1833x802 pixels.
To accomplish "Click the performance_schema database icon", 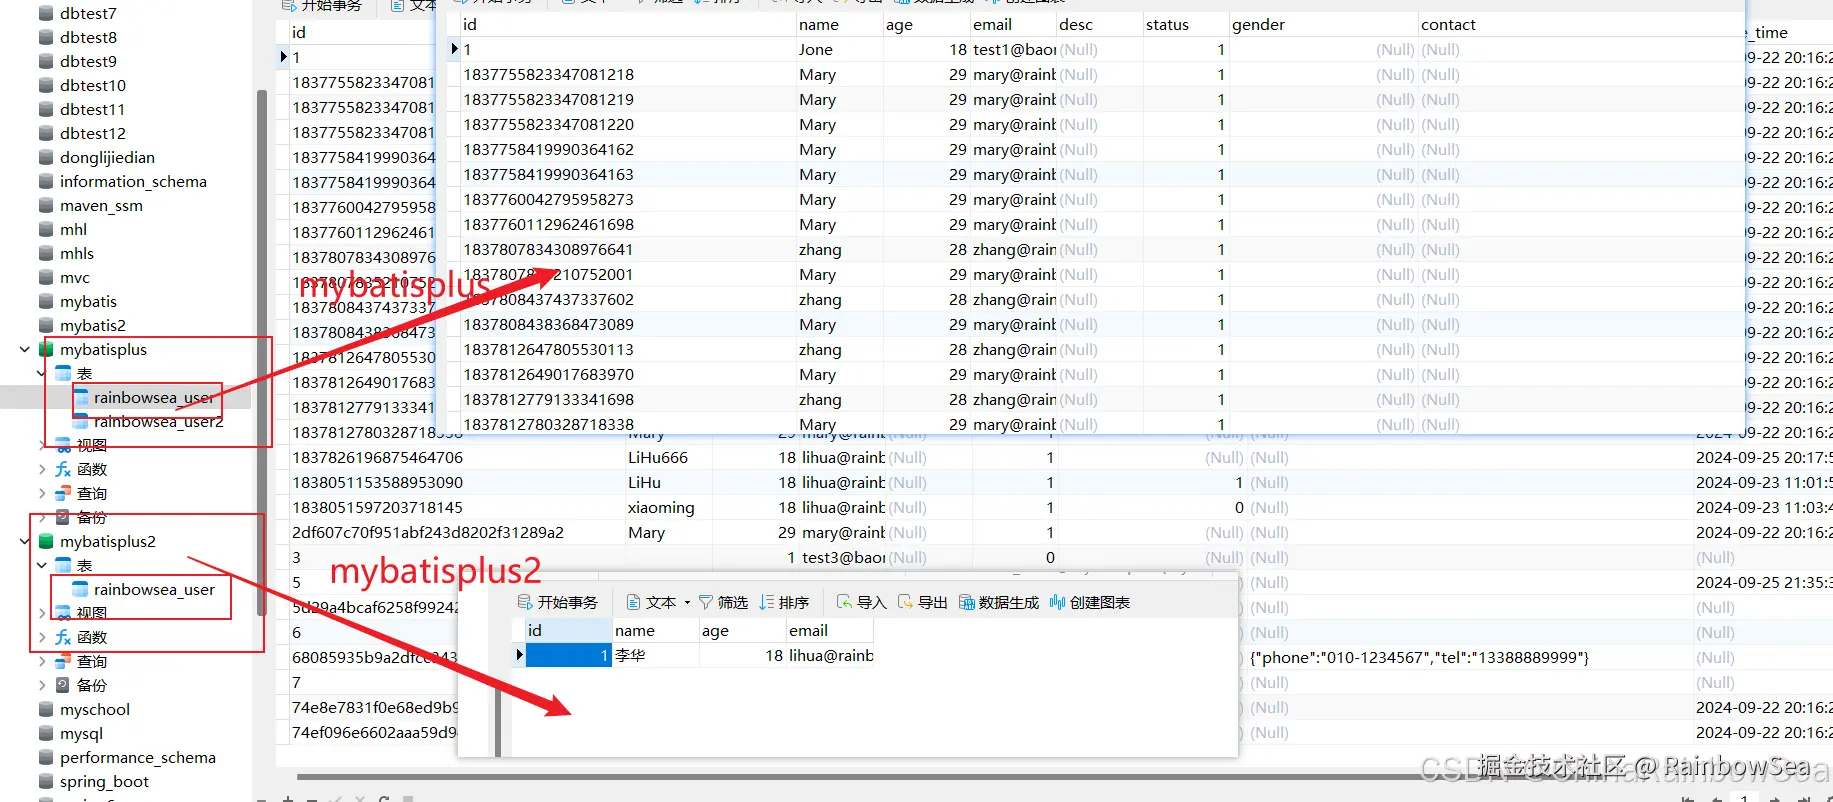I will click(x=46, y=757).
